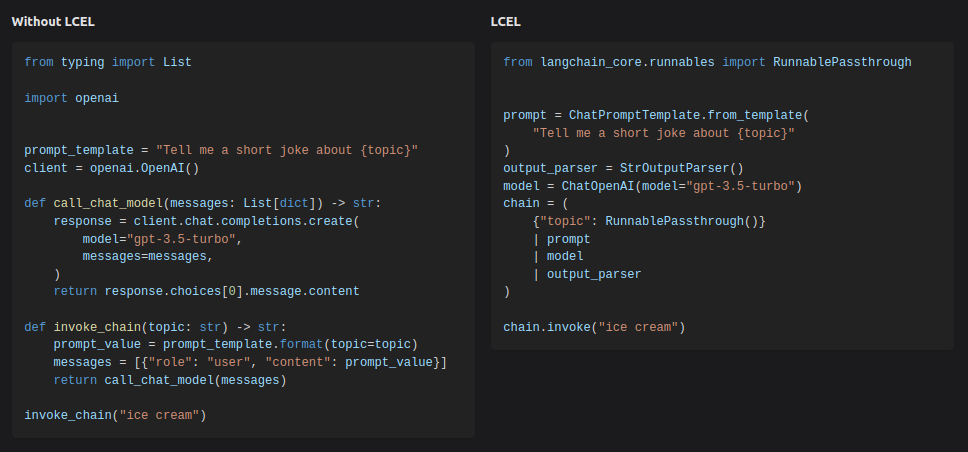Click the joke string inside from_template

point(664,133)
